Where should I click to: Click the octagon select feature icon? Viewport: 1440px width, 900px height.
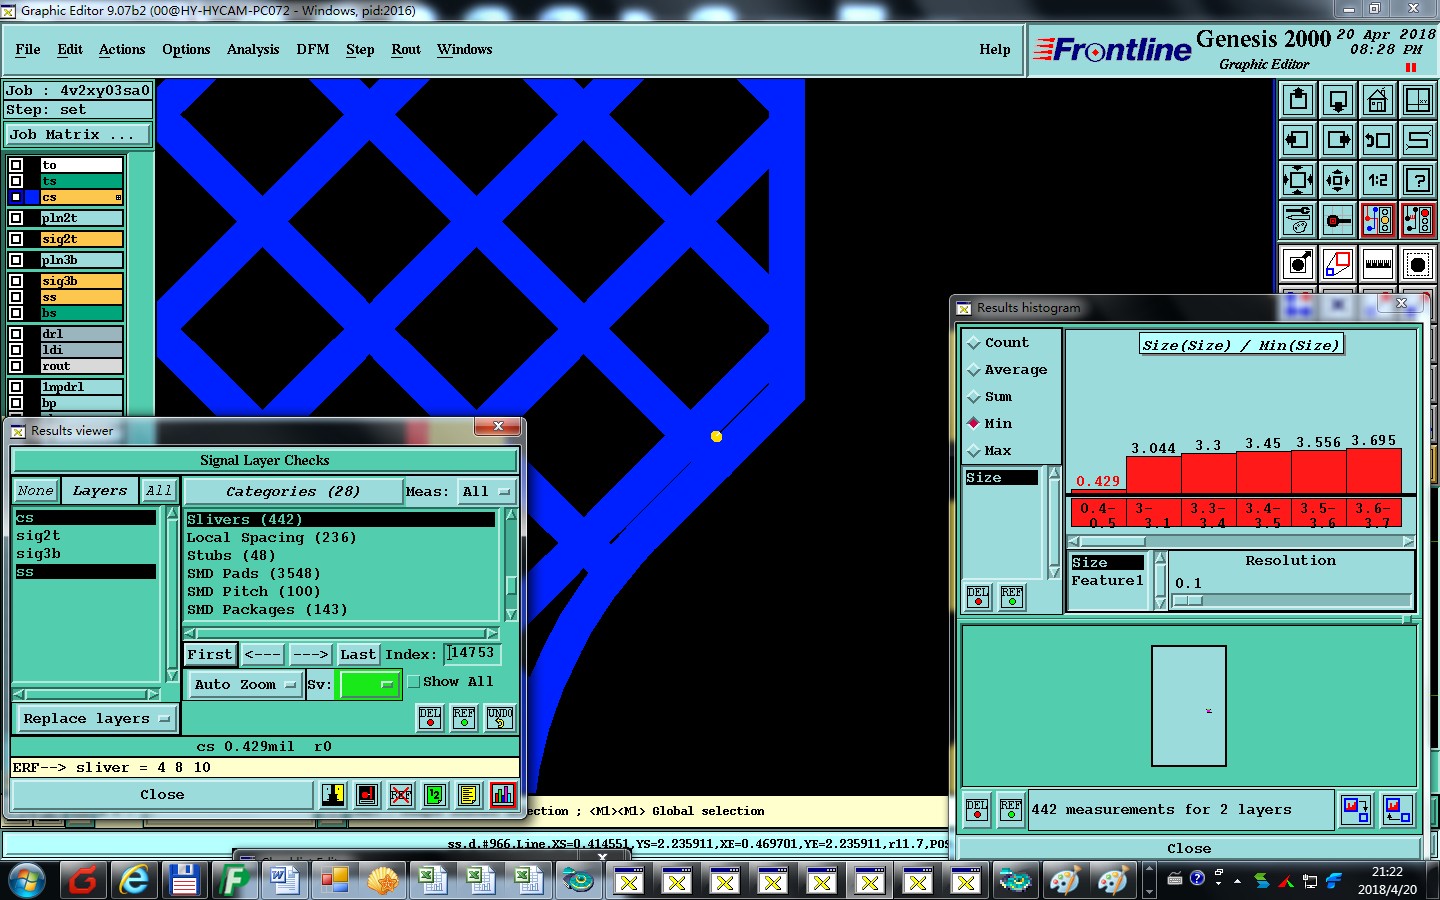1417,264
